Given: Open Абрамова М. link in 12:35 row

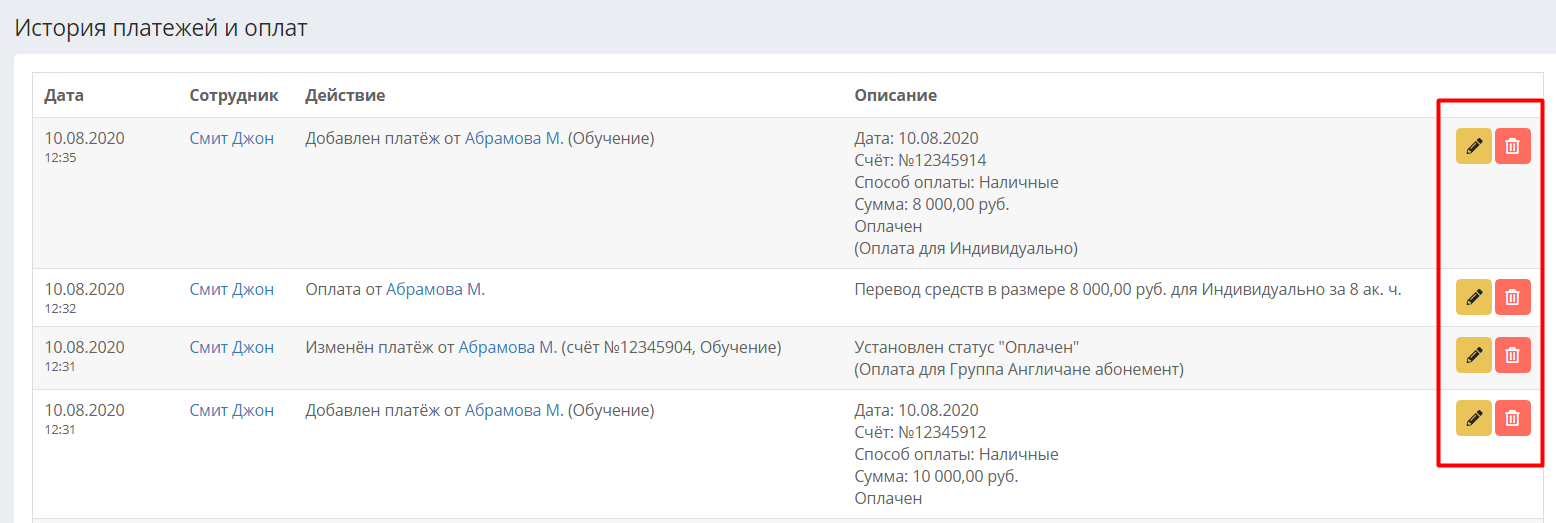Looking at the screenshot, I should pos(514,138).
